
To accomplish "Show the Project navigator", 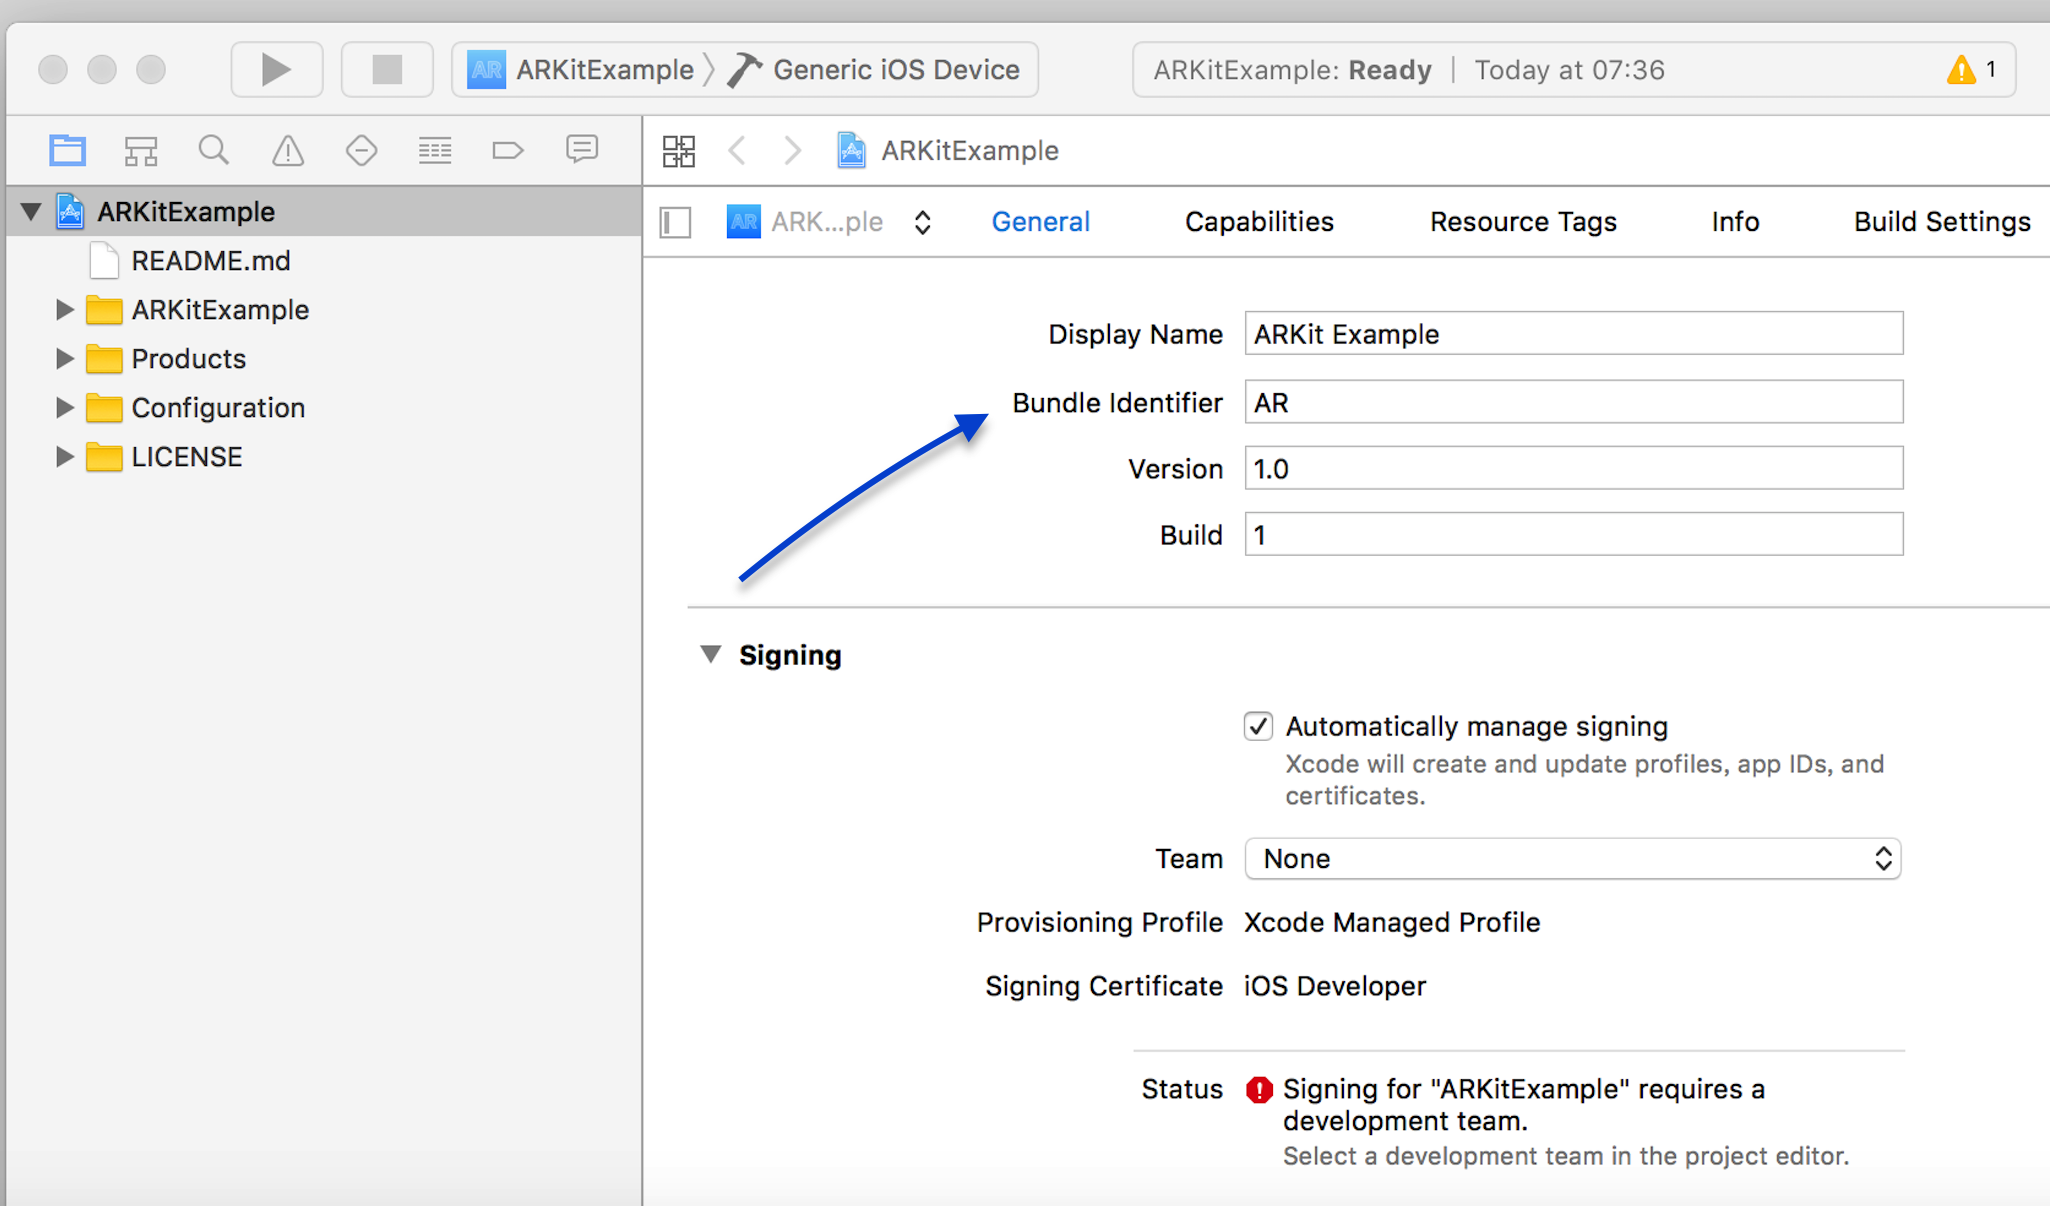I will tap(67, 151).
